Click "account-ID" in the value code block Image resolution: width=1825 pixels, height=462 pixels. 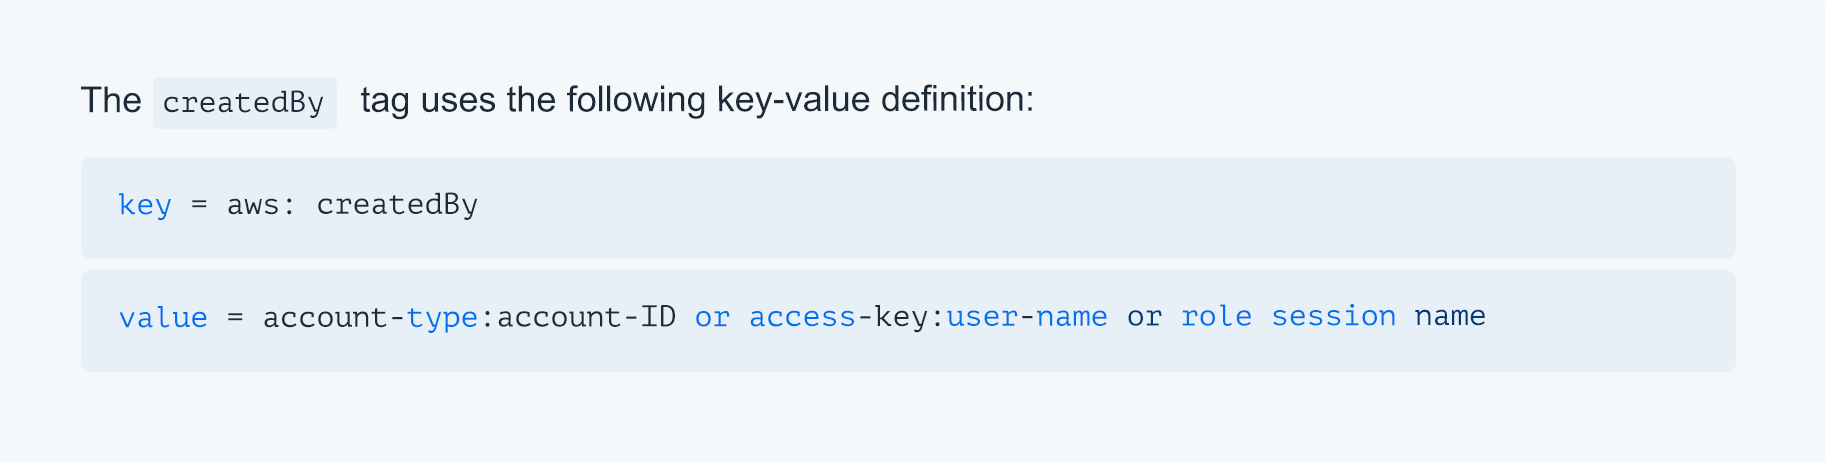click(586, 318)
